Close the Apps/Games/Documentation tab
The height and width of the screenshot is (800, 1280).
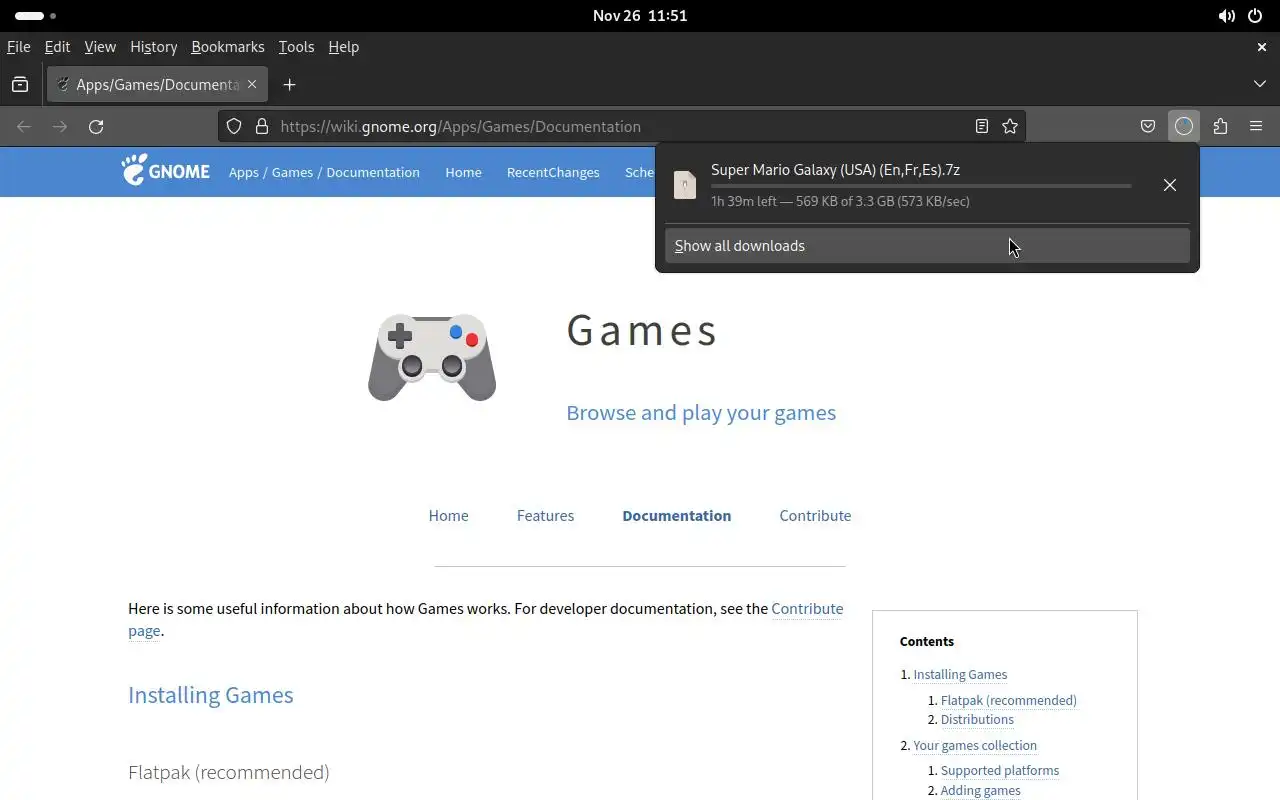[252, 85]
